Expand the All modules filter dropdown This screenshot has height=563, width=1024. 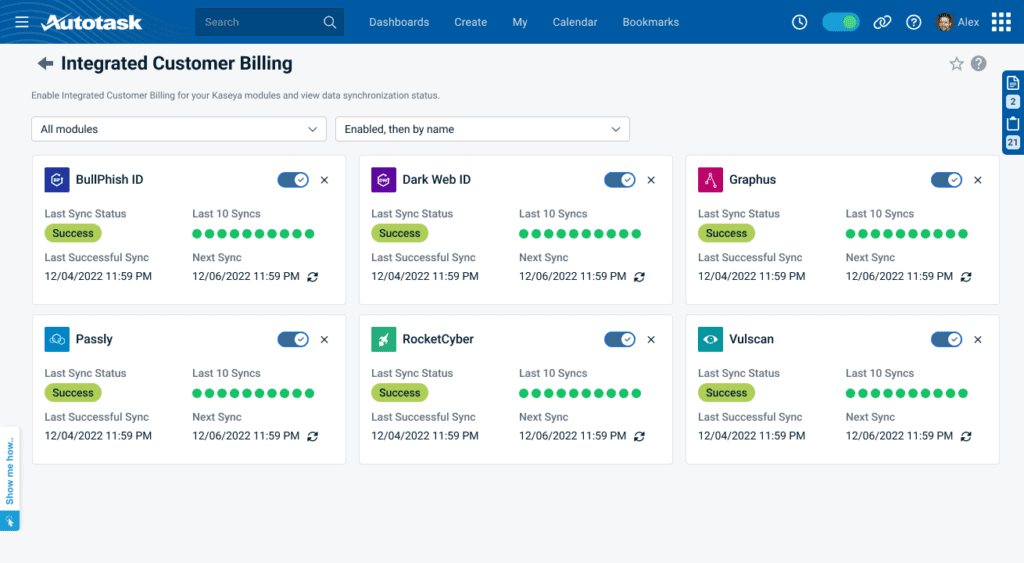[x=179, y=129]
